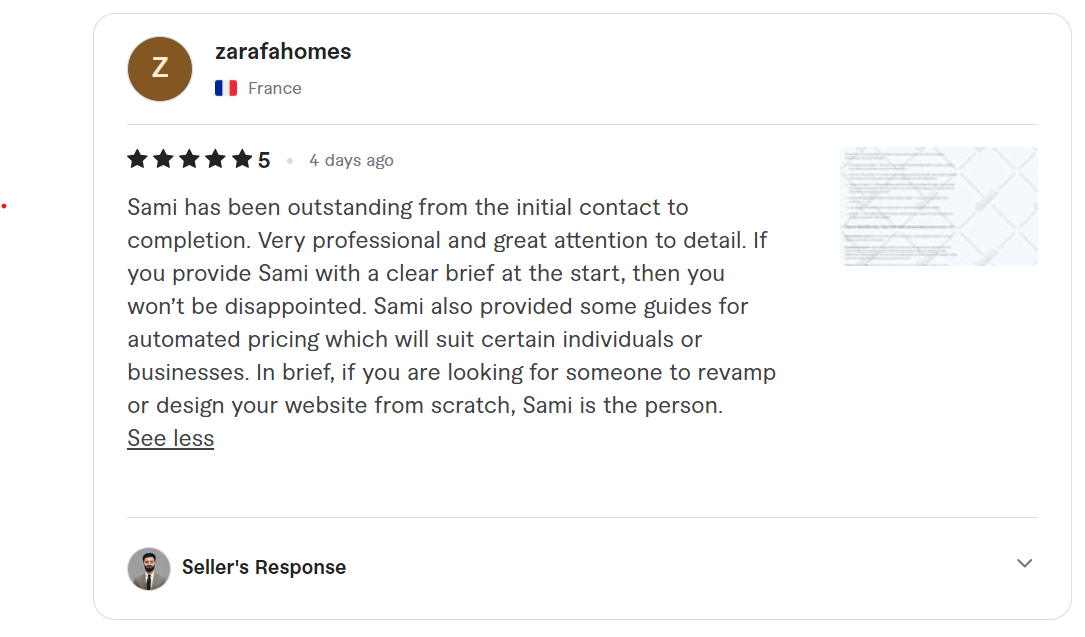Open the zarafahomes reviewer profile name

pos(283,52)
